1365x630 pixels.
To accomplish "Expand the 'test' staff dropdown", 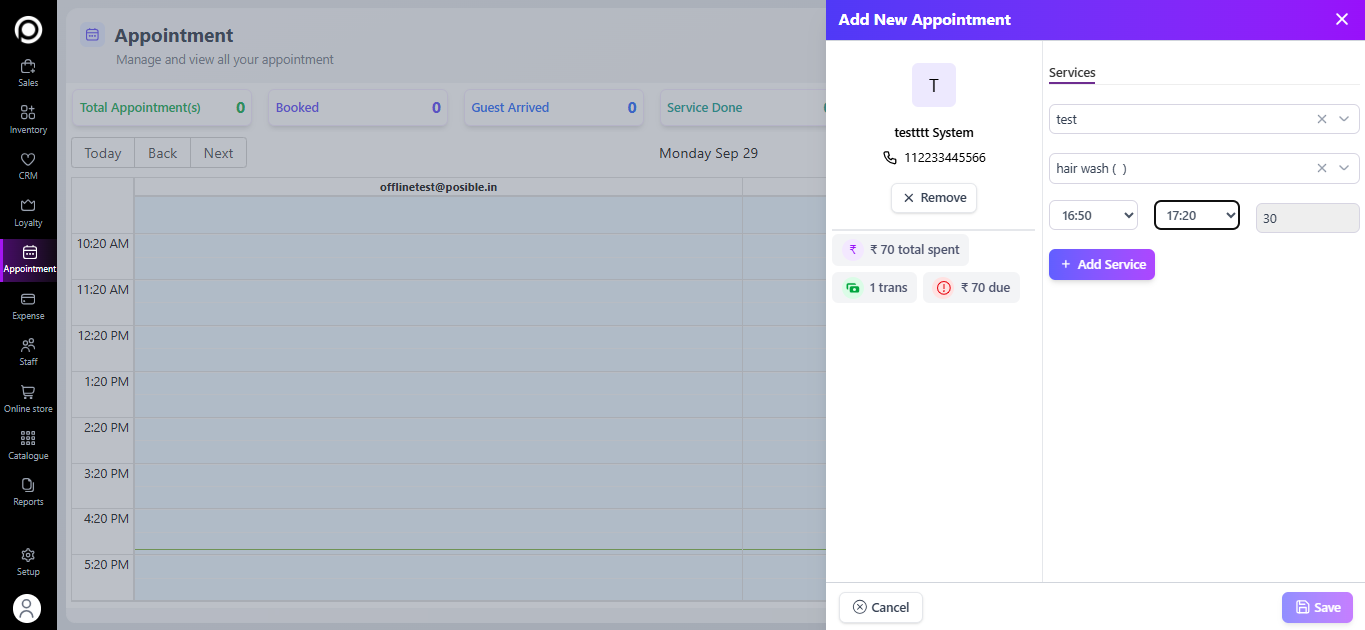I will (1343, 119).
